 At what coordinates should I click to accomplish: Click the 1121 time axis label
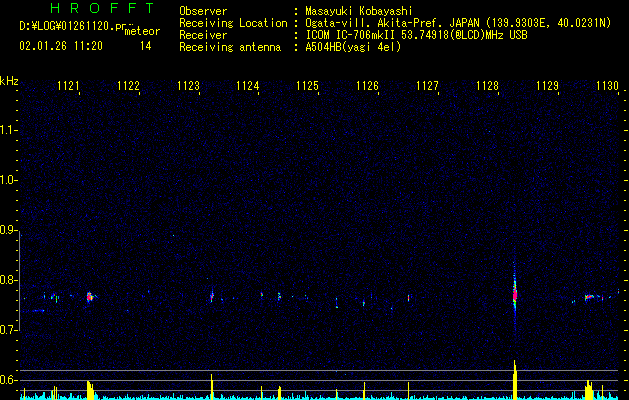tap(69, 86)
